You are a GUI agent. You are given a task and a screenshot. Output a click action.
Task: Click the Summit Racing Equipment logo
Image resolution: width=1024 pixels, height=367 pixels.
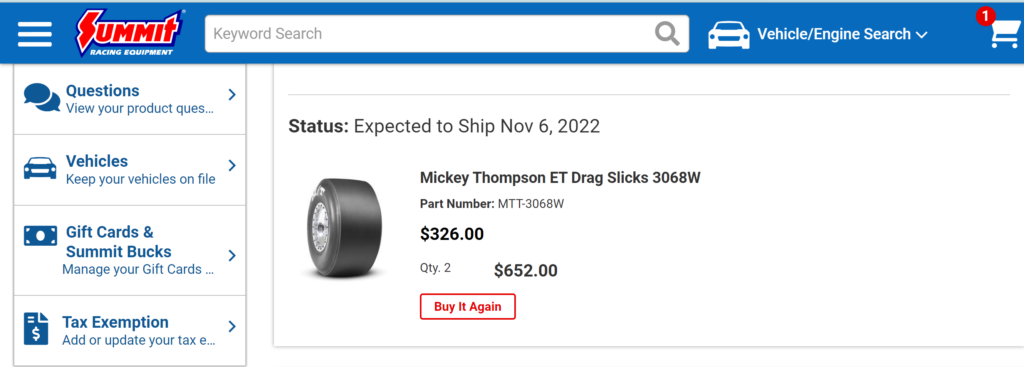point(129,33)
